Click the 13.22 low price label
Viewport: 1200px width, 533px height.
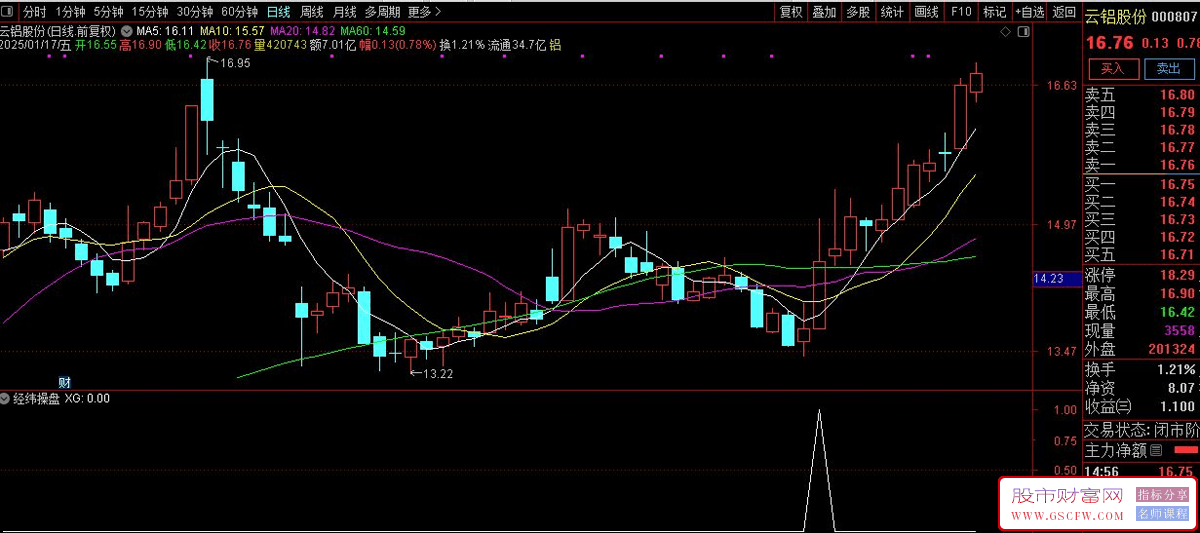tap(438, 373)
